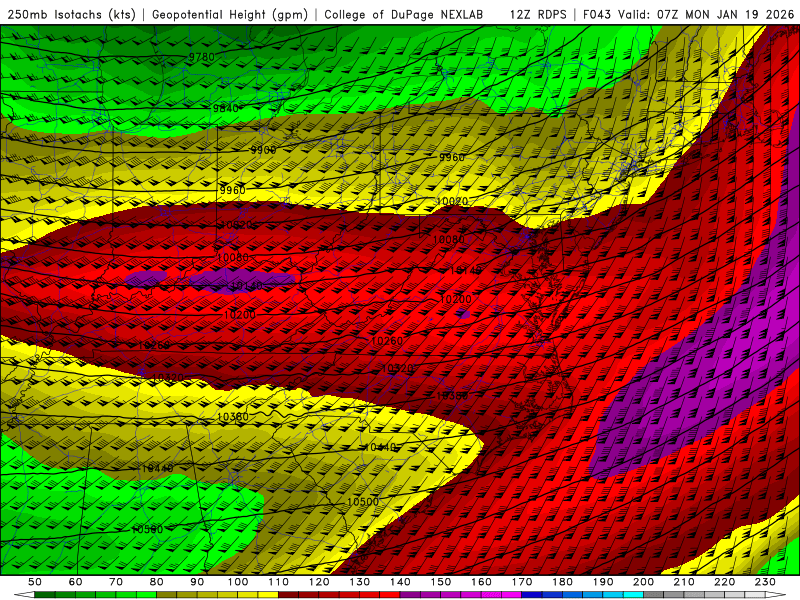Click the 180 value on the color scale
The width and height of the screenshot is (800, 600).
[562, 582]
